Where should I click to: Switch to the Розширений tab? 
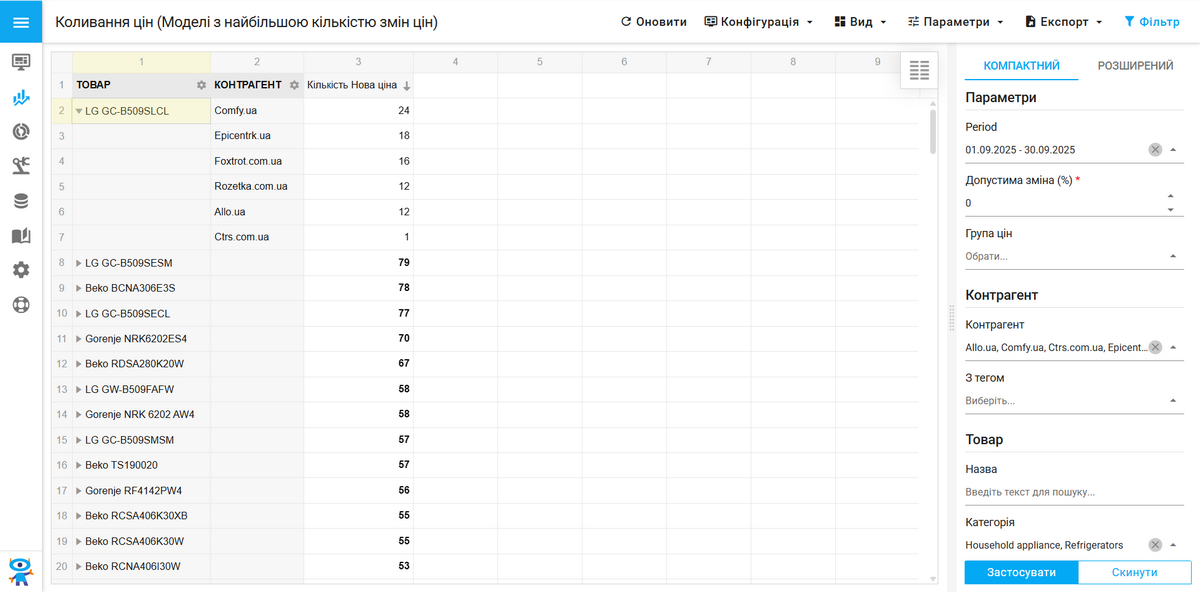coord(1135,66)
